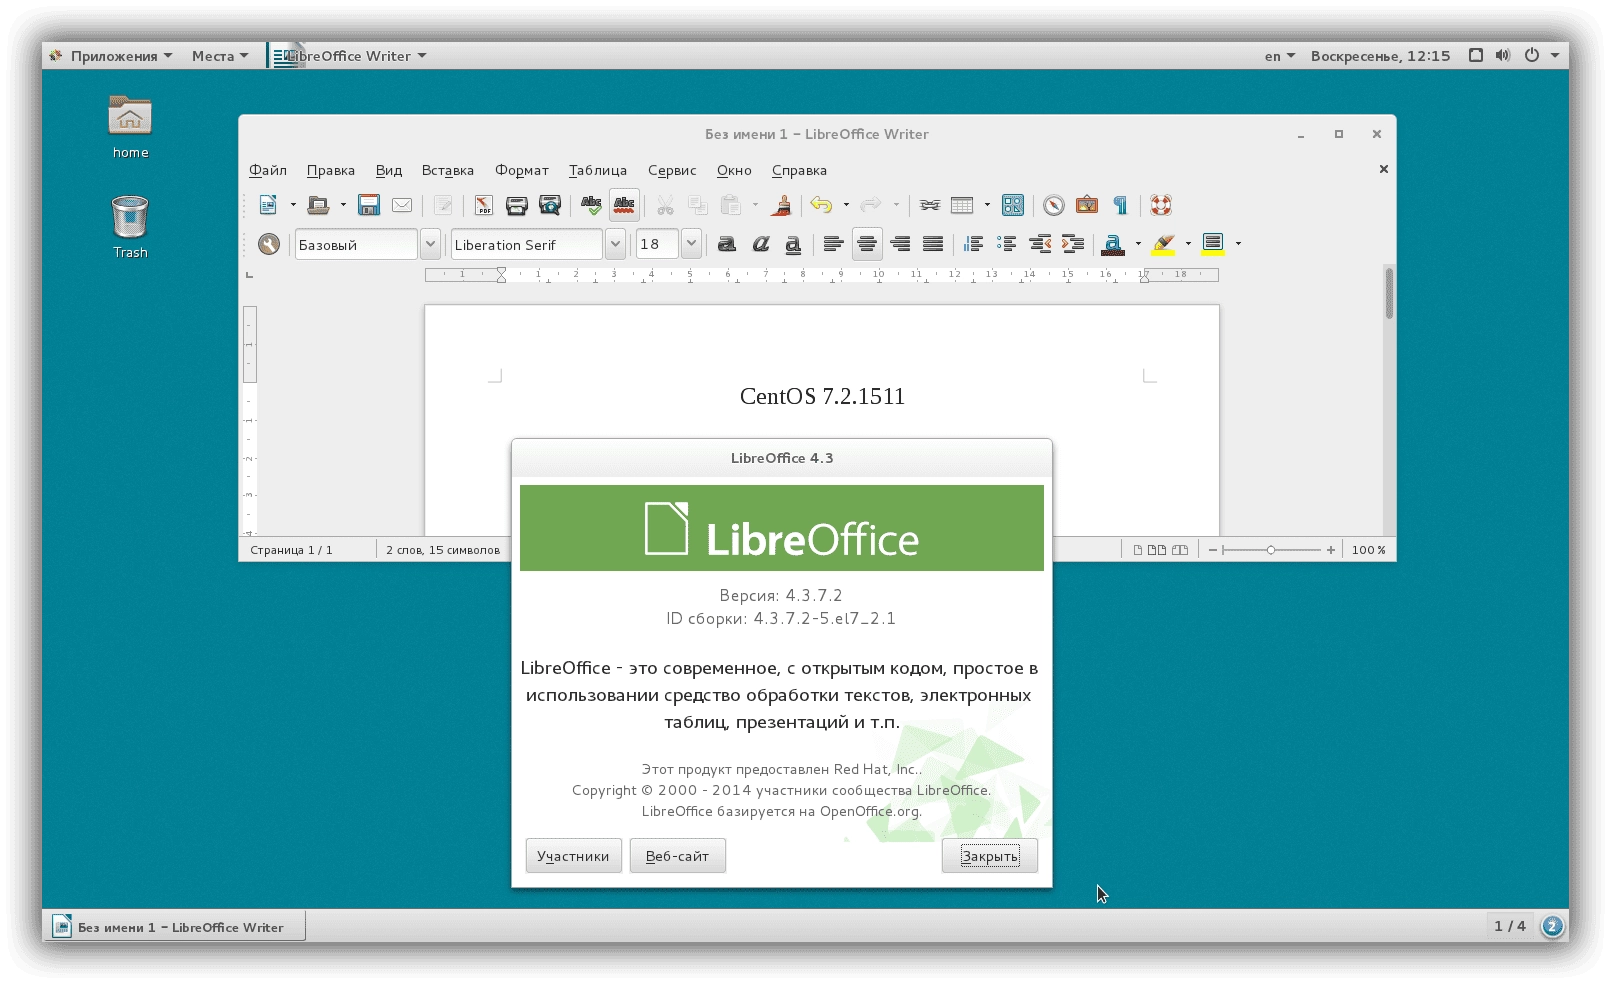Click the Open file folder icon
The image size is (1611, 984).
tap(318, 205)
